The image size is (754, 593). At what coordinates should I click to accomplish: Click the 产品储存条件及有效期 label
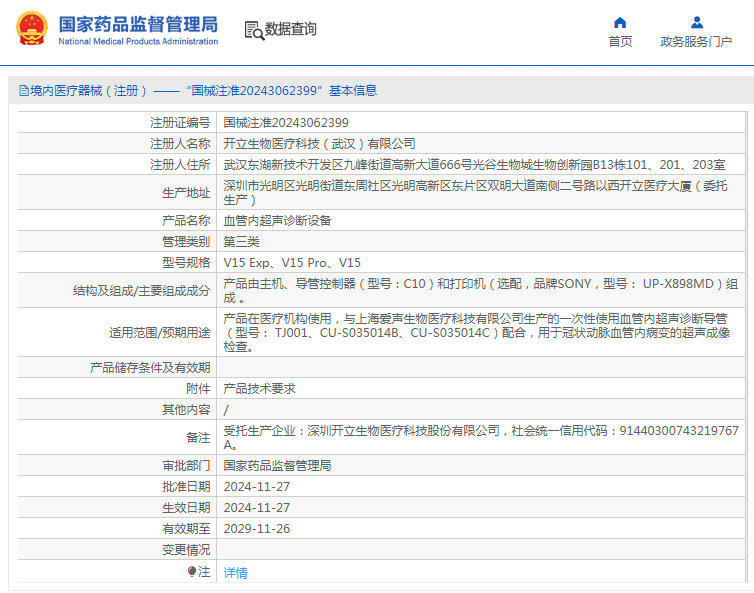[151, 367]
